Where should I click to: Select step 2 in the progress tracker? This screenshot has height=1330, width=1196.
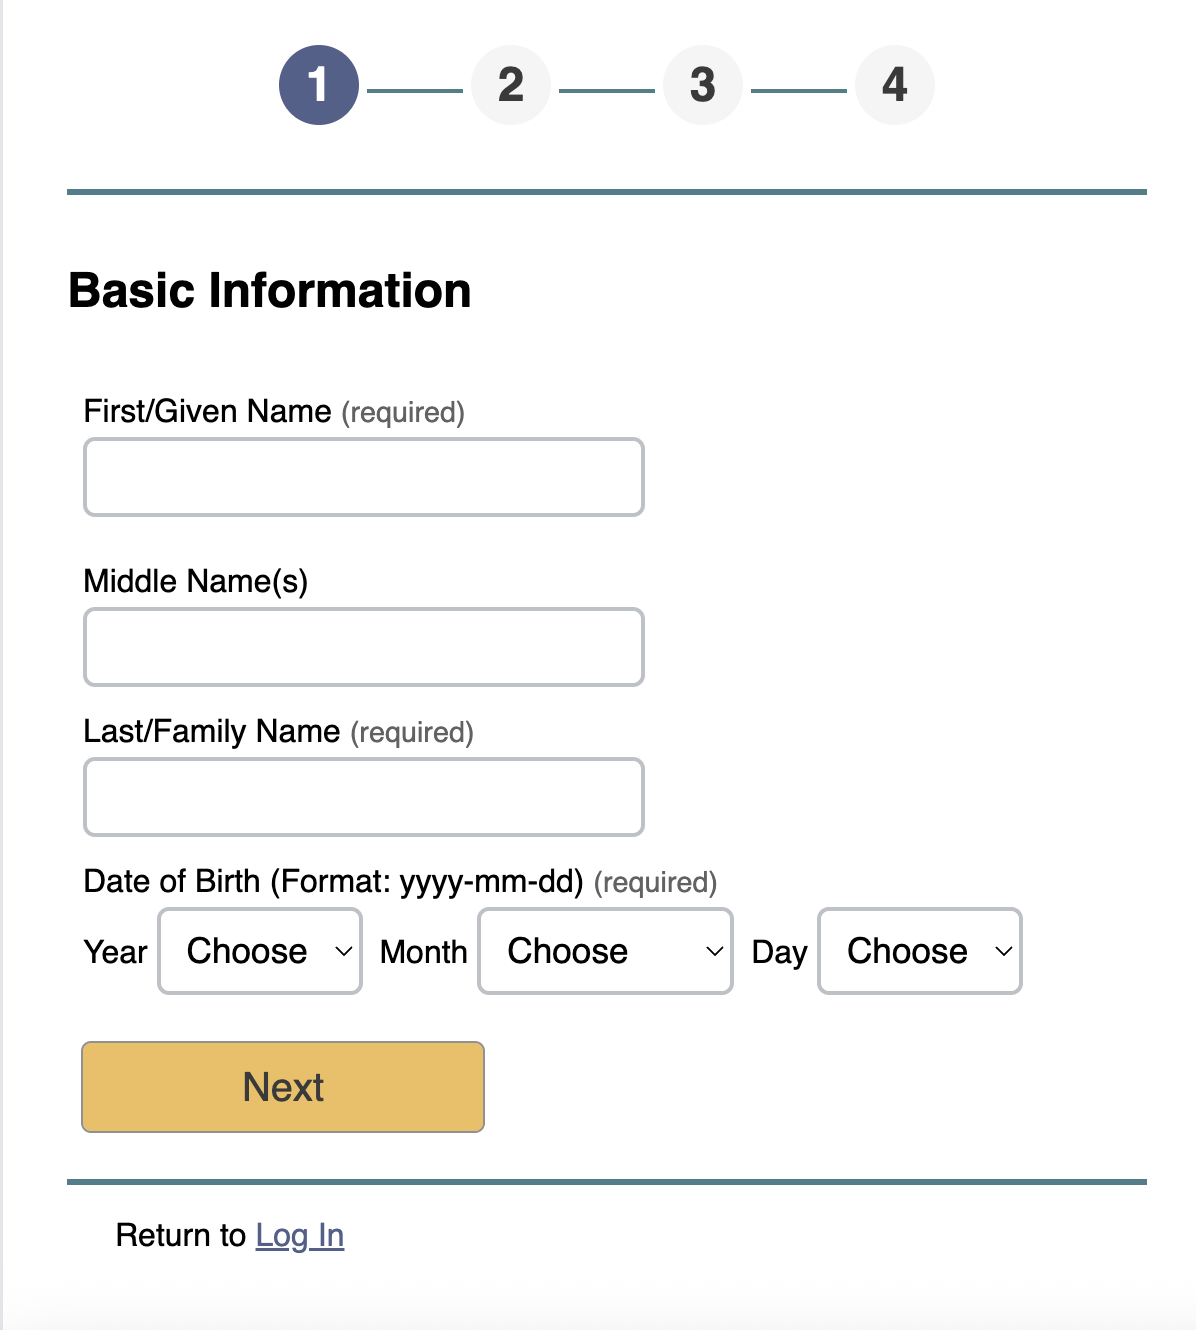(x=510, y=84)
